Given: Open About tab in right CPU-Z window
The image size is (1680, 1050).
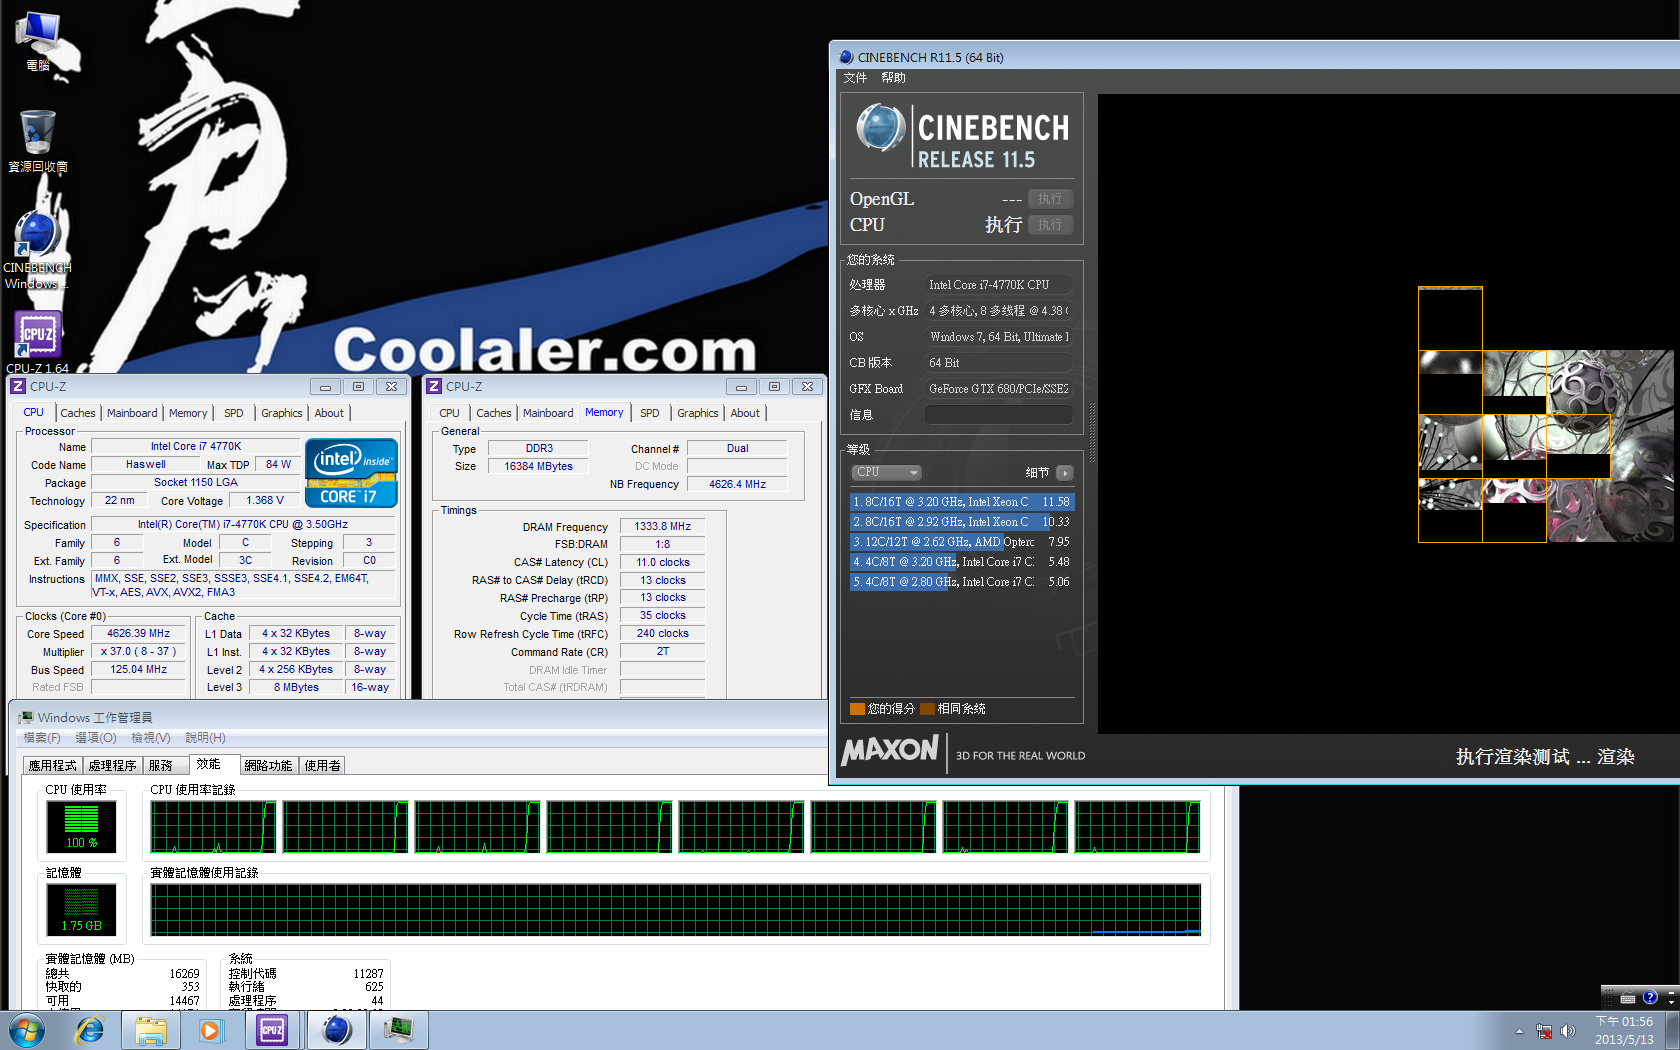Looking at the screenshot, I should (745, 413).
